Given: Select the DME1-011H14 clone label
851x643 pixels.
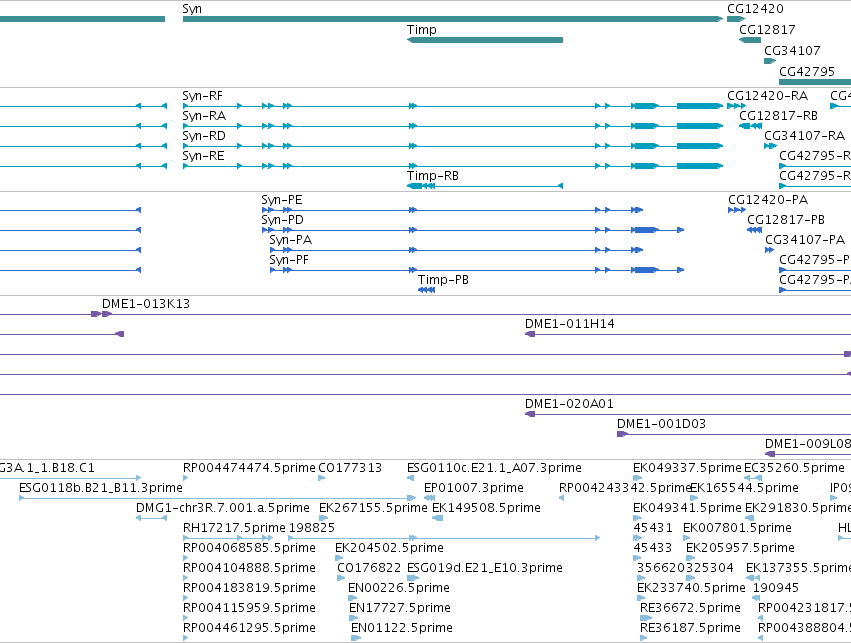Looking at the screenshot, I should (569, 324).
